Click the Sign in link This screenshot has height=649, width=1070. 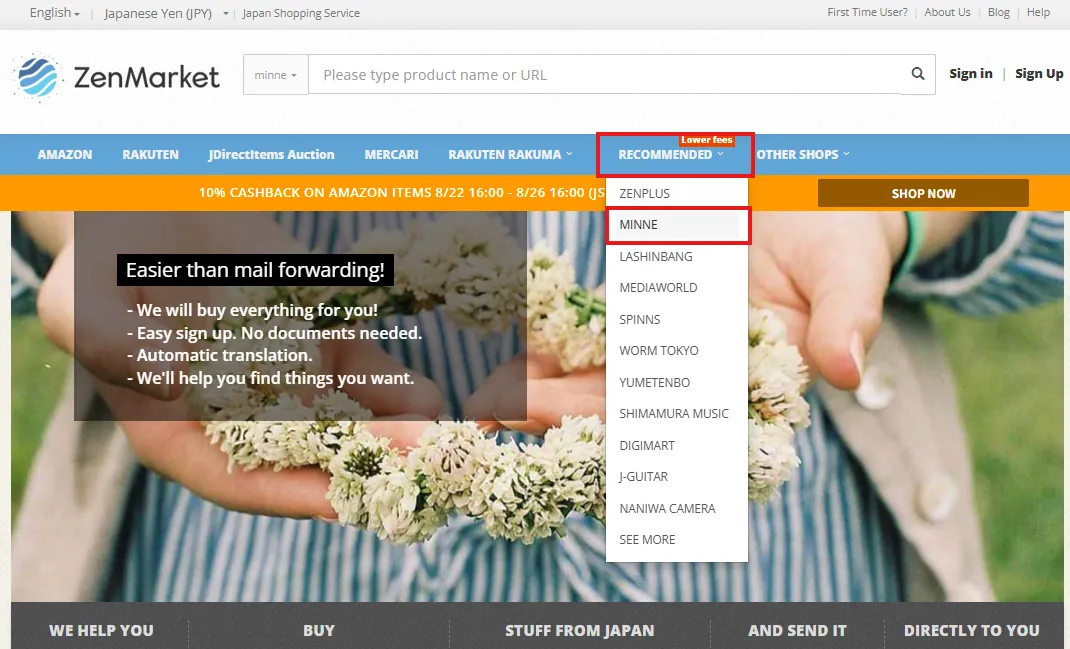pos(970,74)
